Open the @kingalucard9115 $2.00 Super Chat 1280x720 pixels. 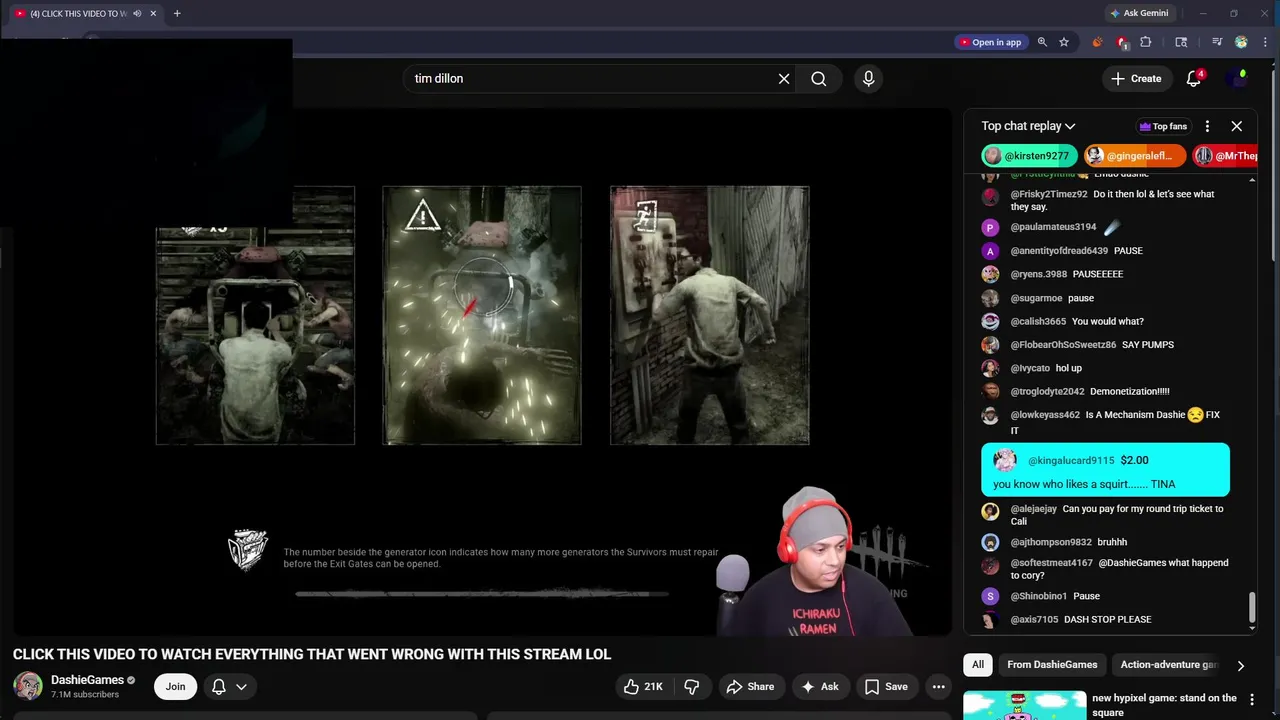[1105, 471]
